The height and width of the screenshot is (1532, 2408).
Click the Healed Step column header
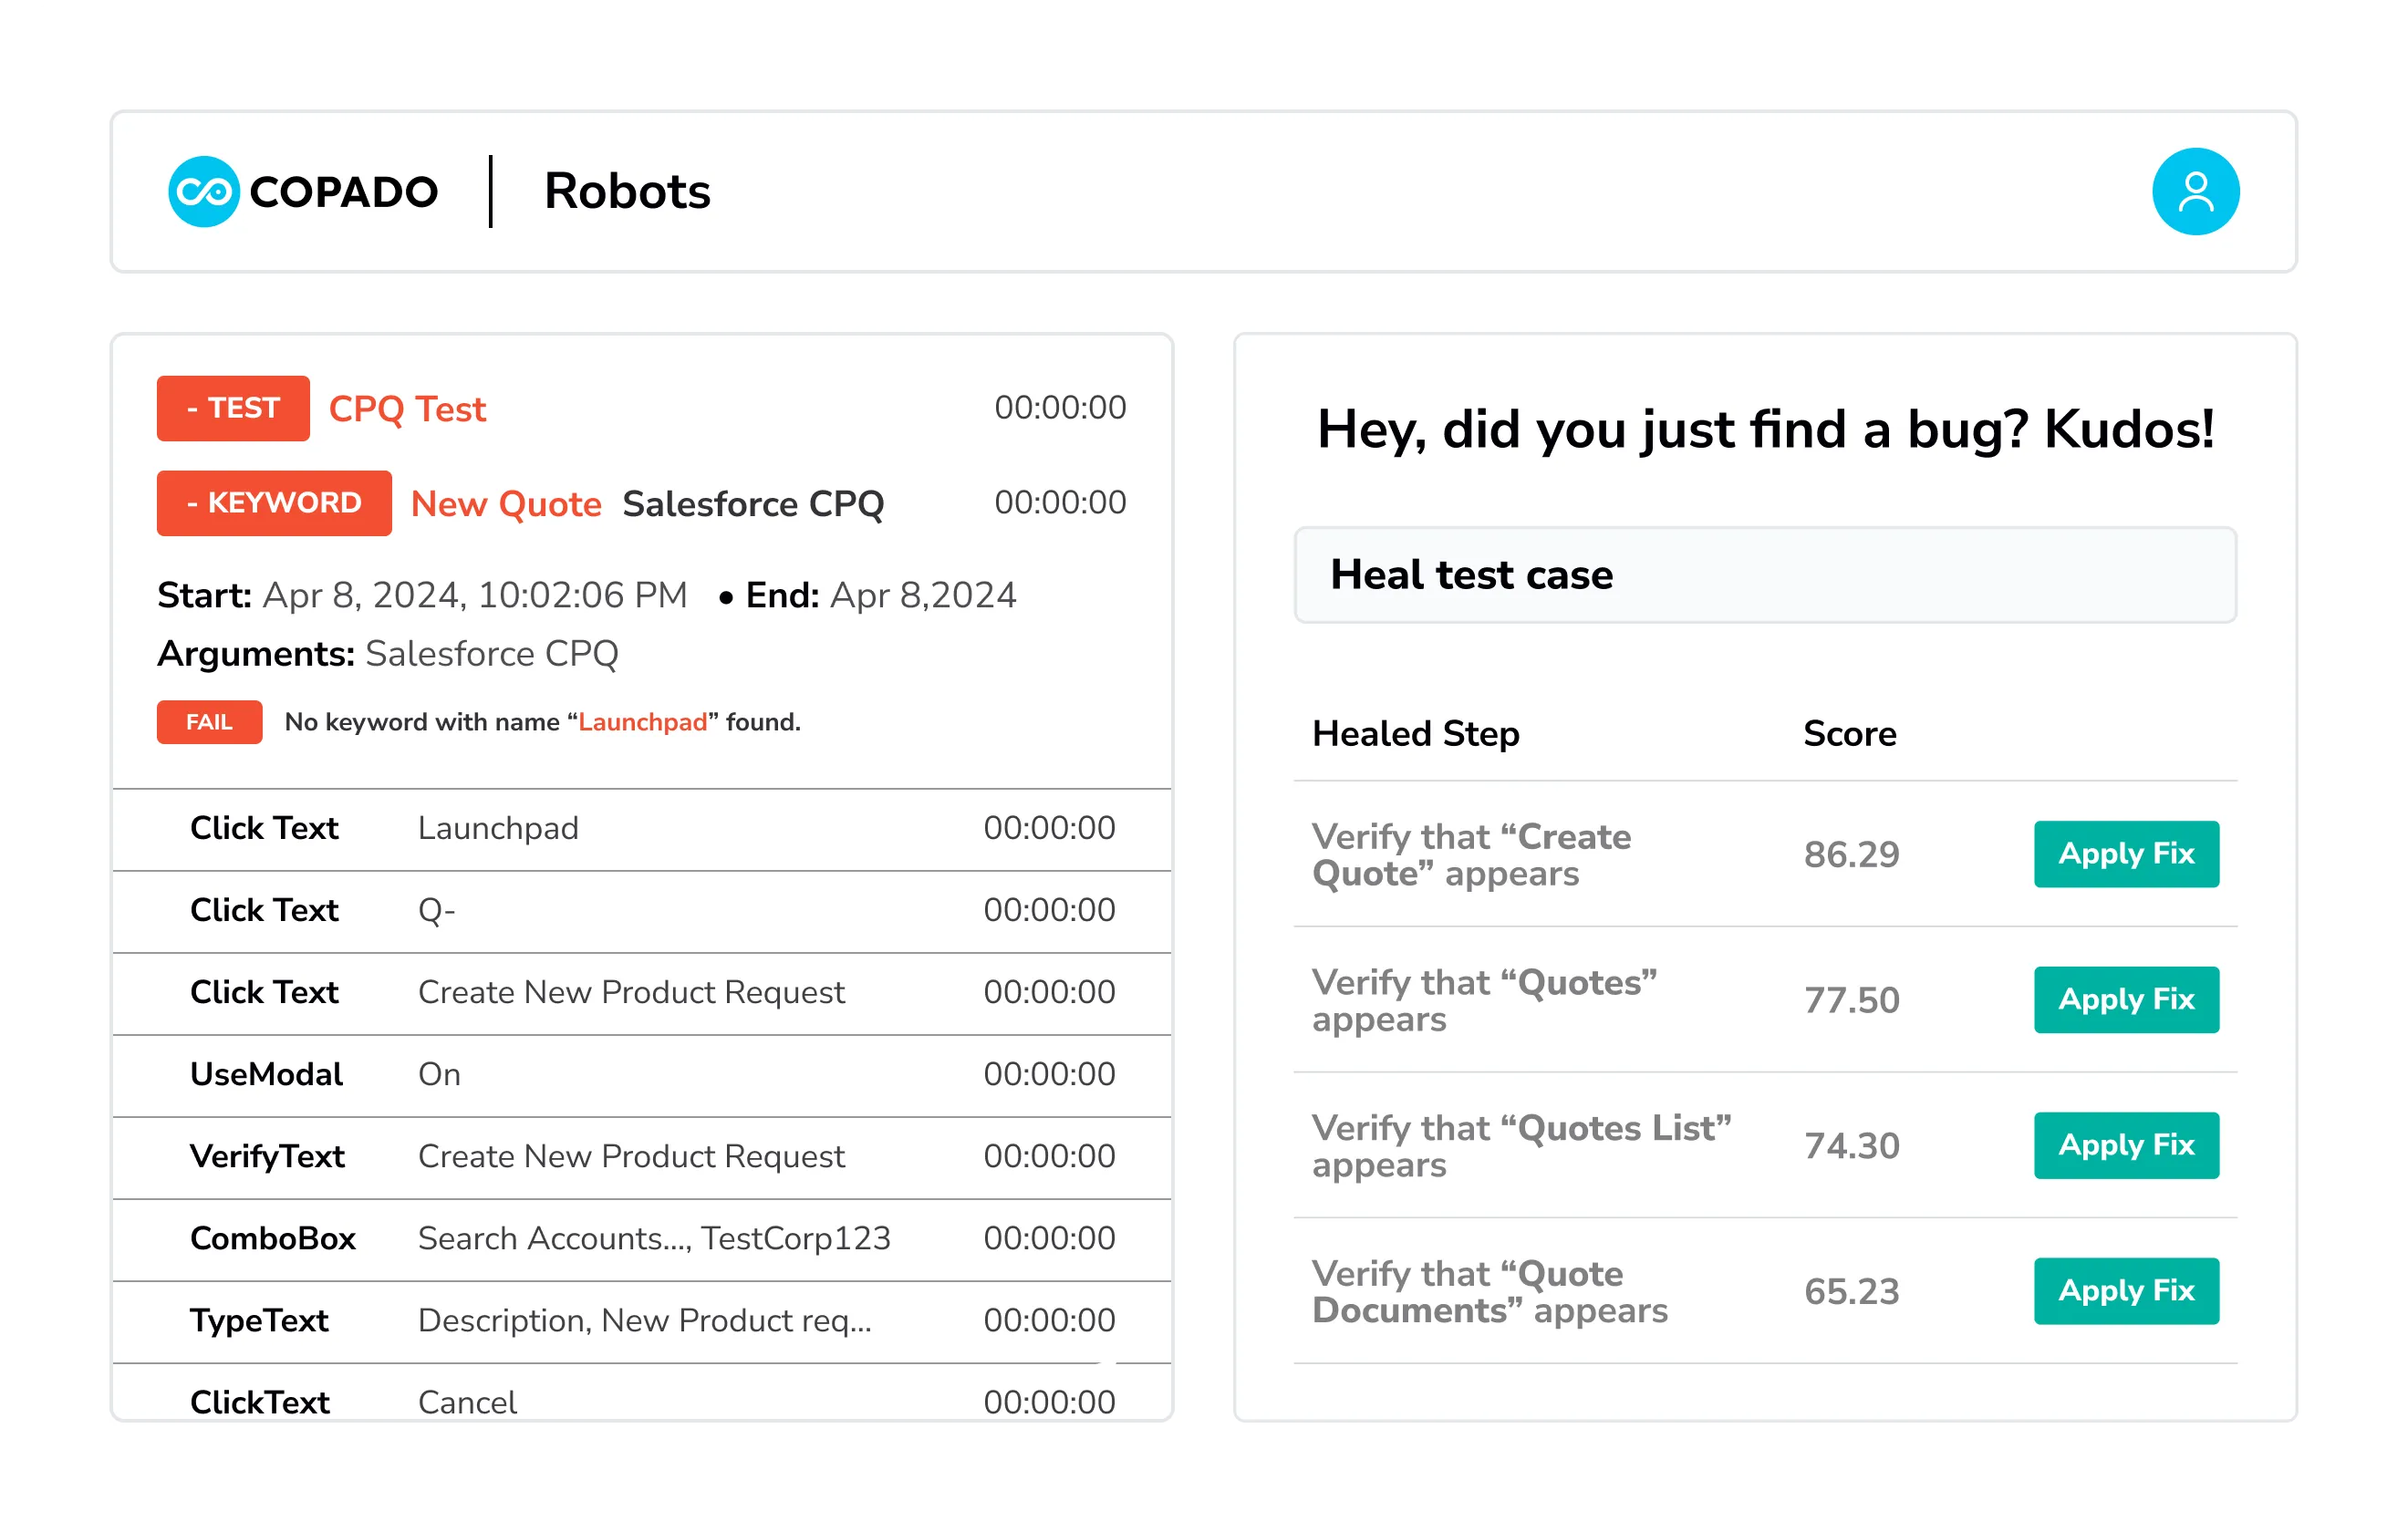pos(1414,733)
